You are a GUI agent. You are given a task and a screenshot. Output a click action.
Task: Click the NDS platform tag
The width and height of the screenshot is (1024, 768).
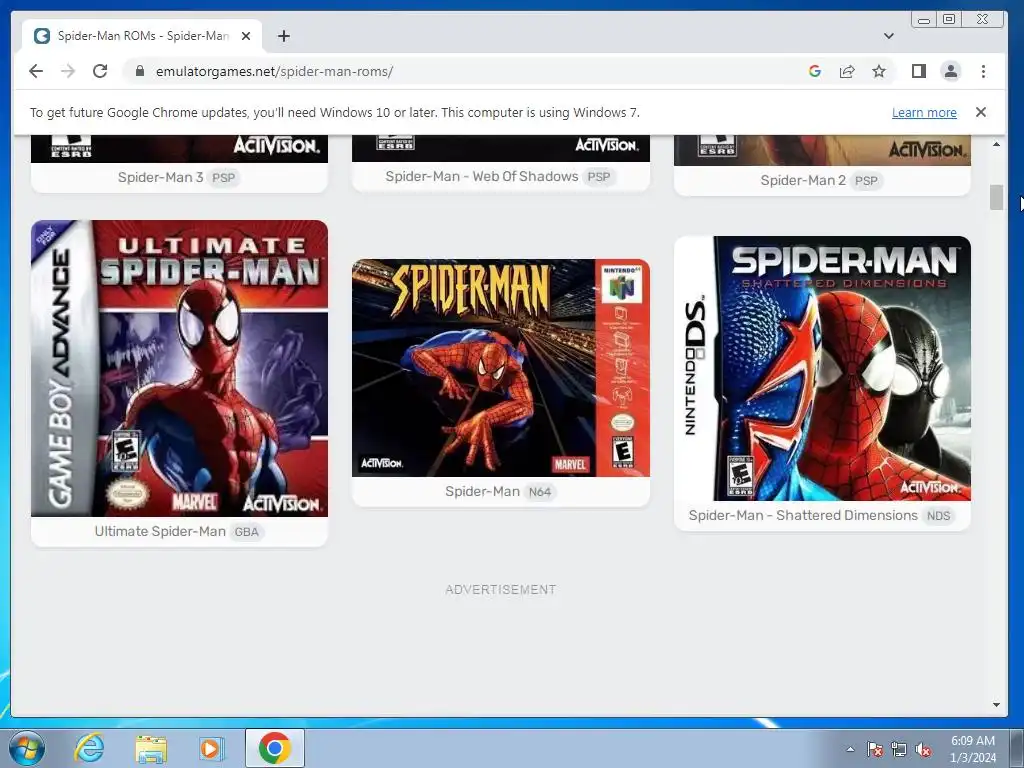tap(938, 516)
